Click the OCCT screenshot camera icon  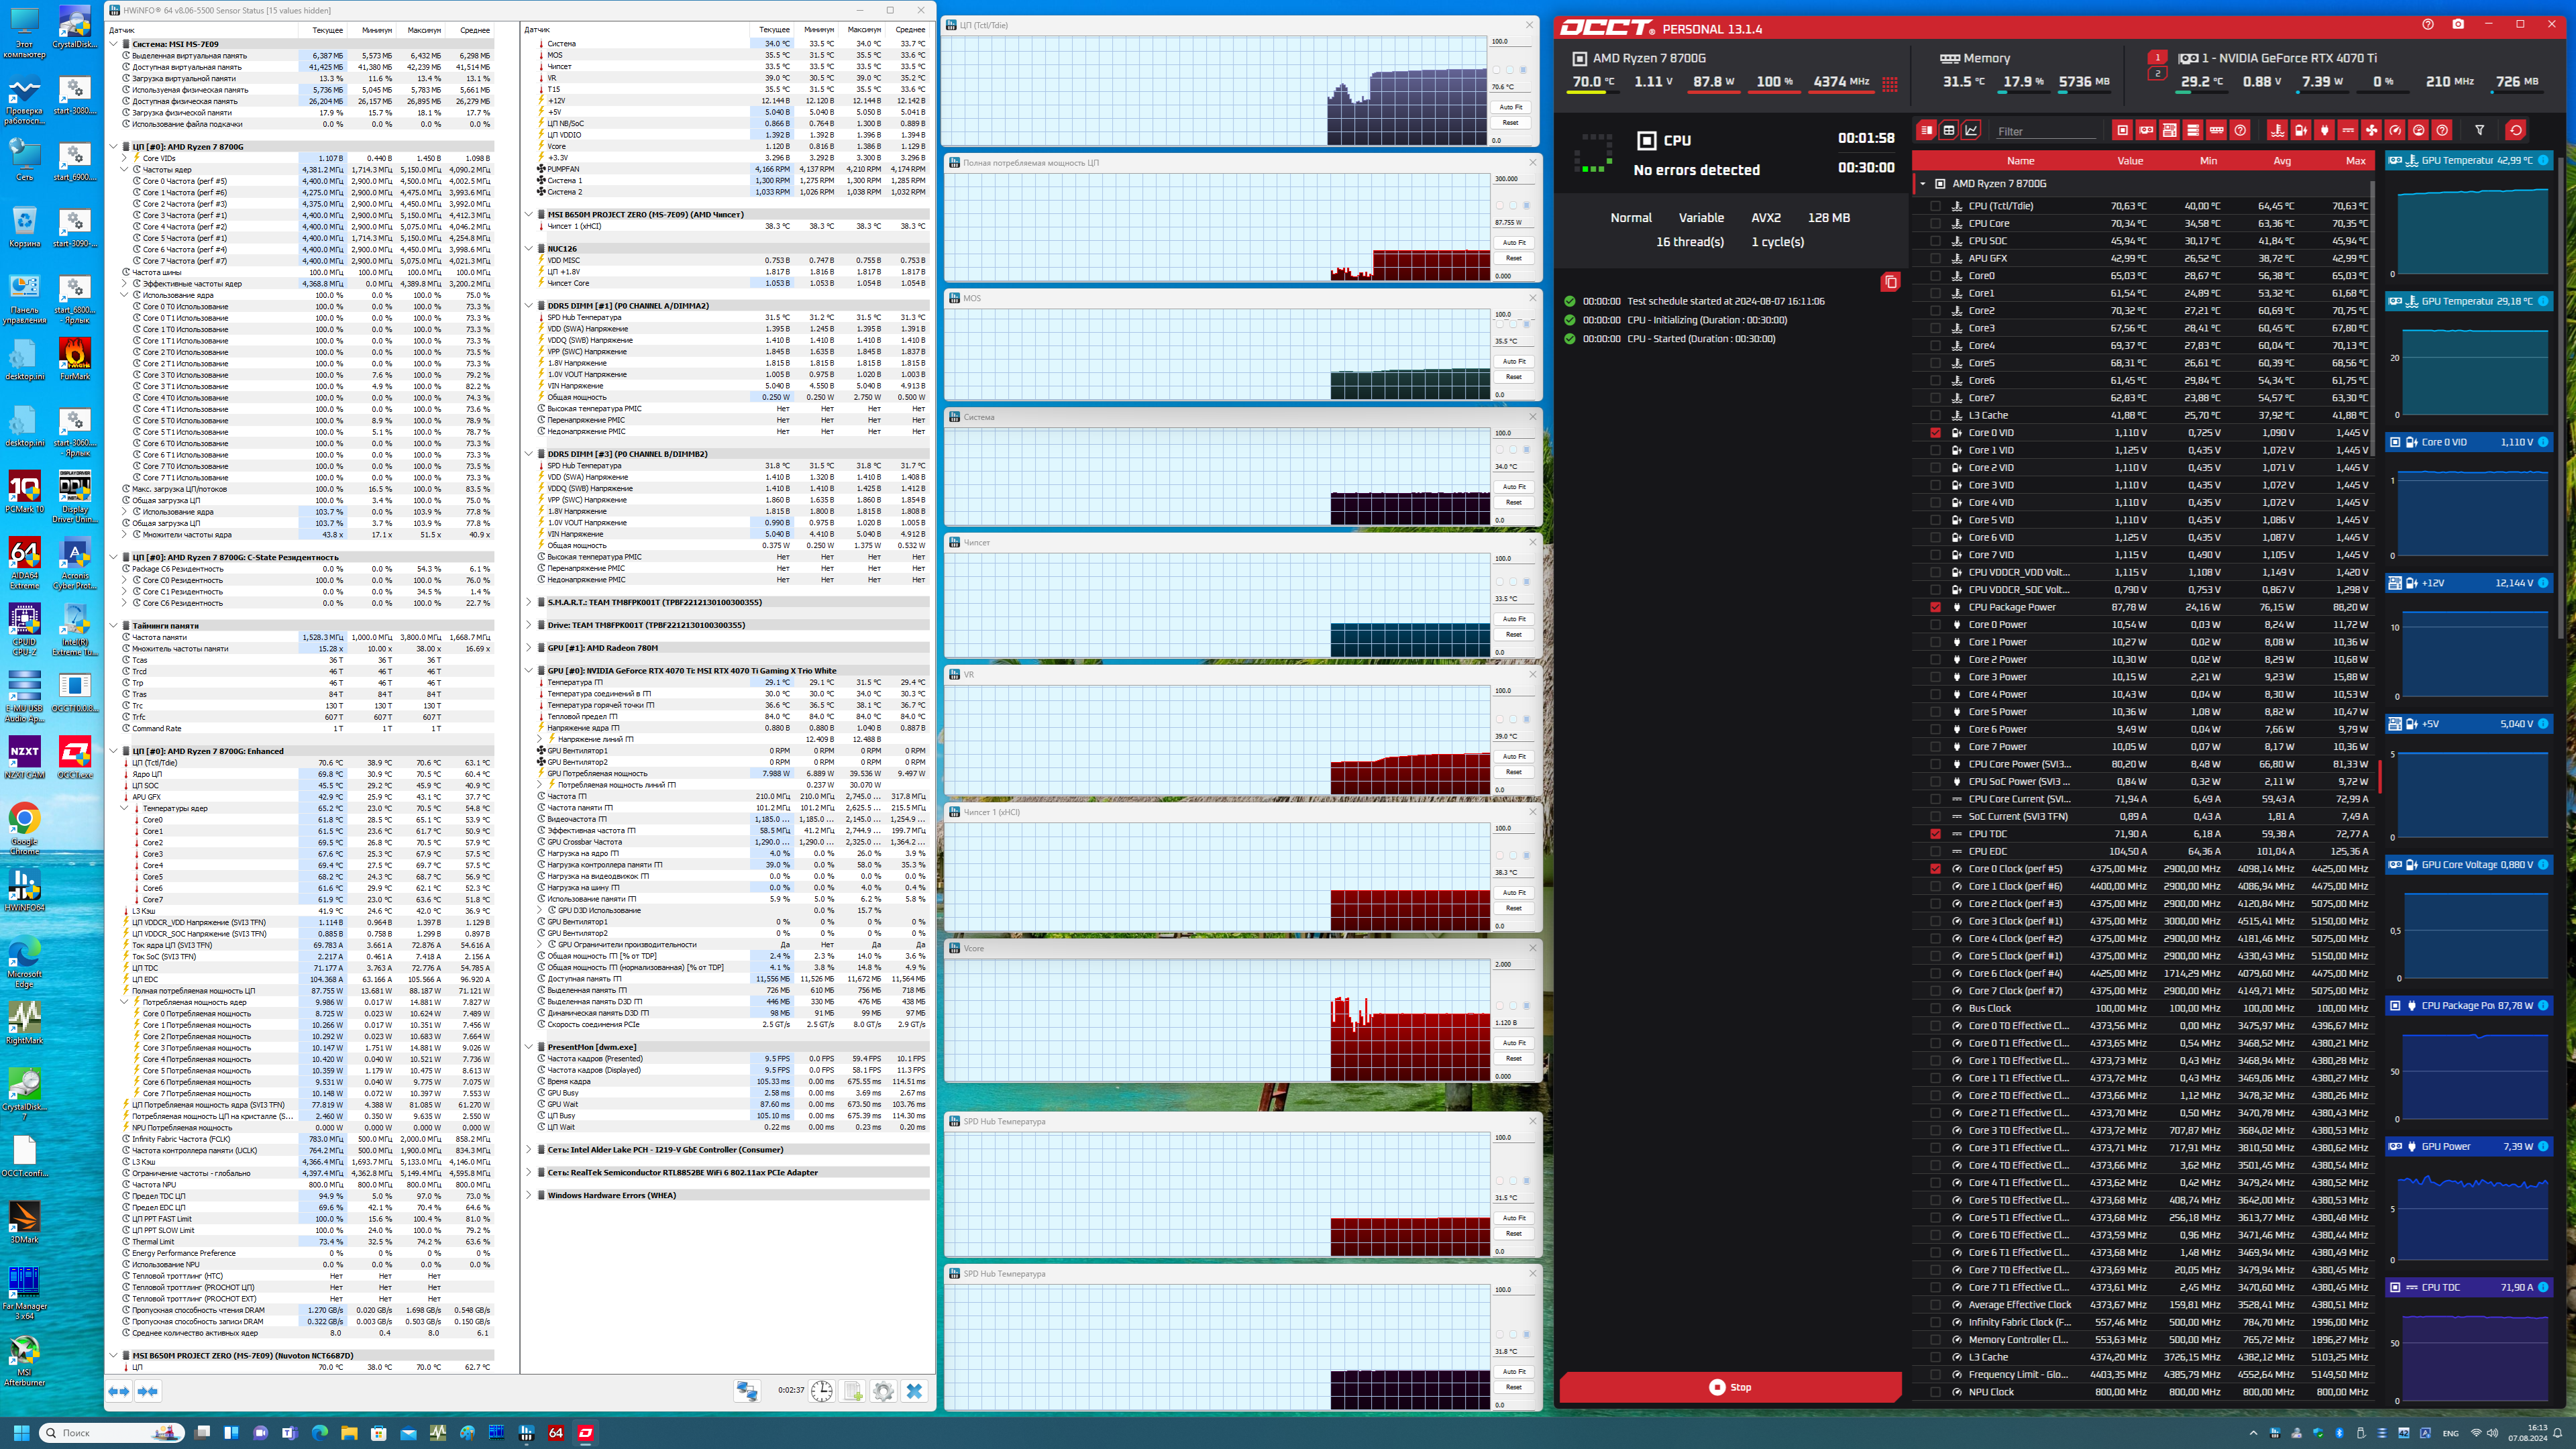point(2458,24)
